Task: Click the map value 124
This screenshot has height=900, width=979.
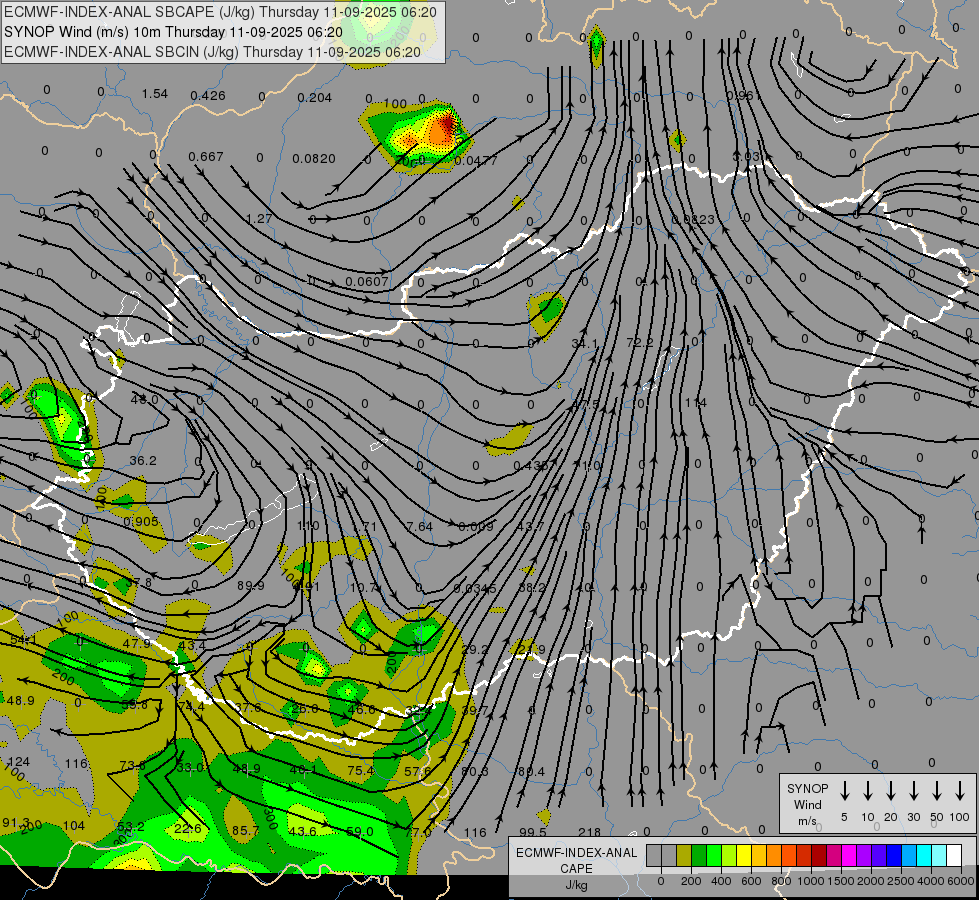Action: [18, 762]
